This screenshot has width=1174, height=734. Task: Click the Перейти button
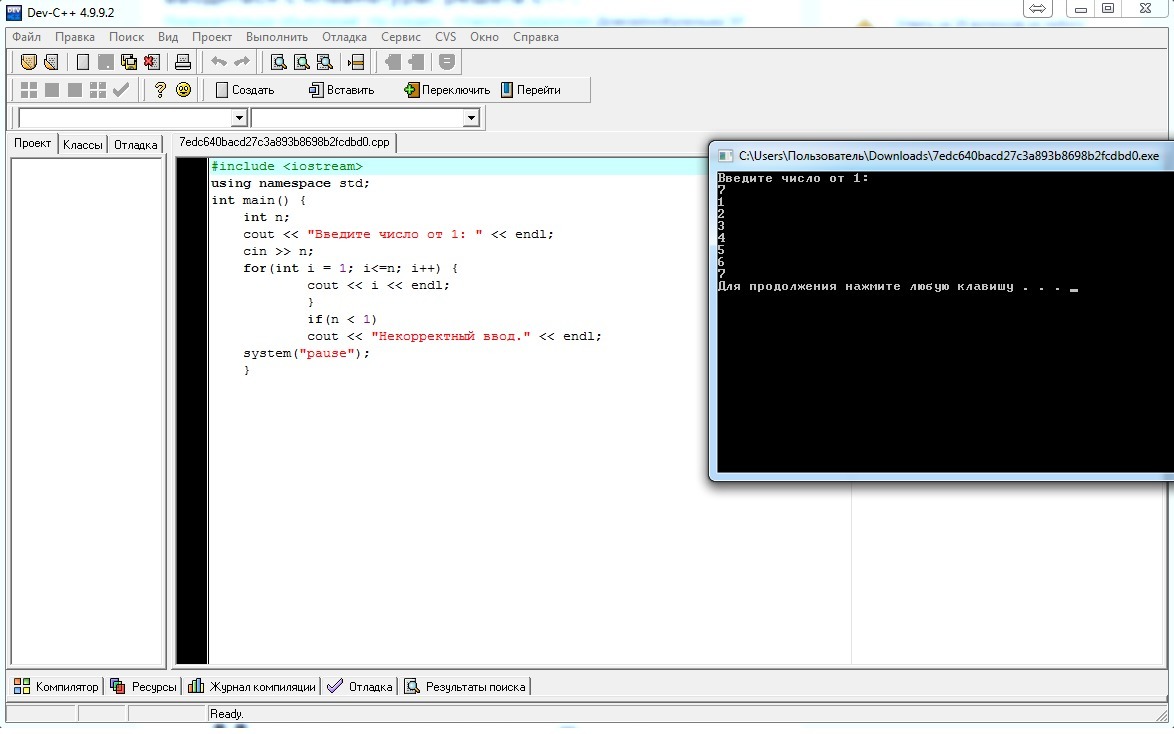click(x=530, y=90)
